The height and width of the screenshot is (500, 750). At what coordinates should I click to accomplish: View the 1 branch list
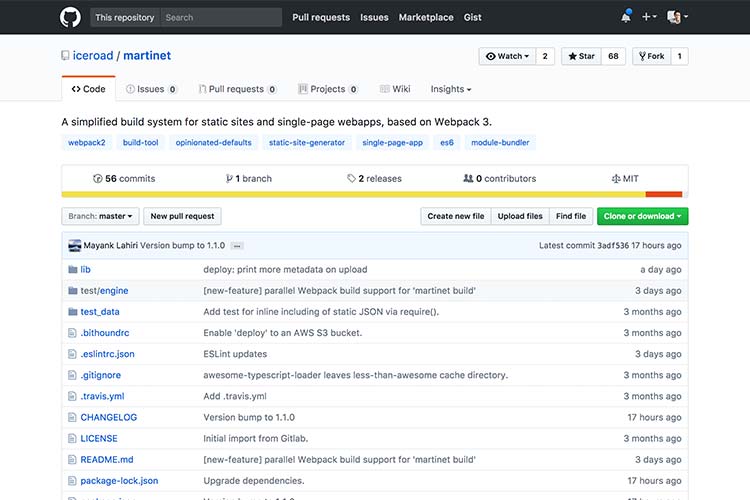249,178
